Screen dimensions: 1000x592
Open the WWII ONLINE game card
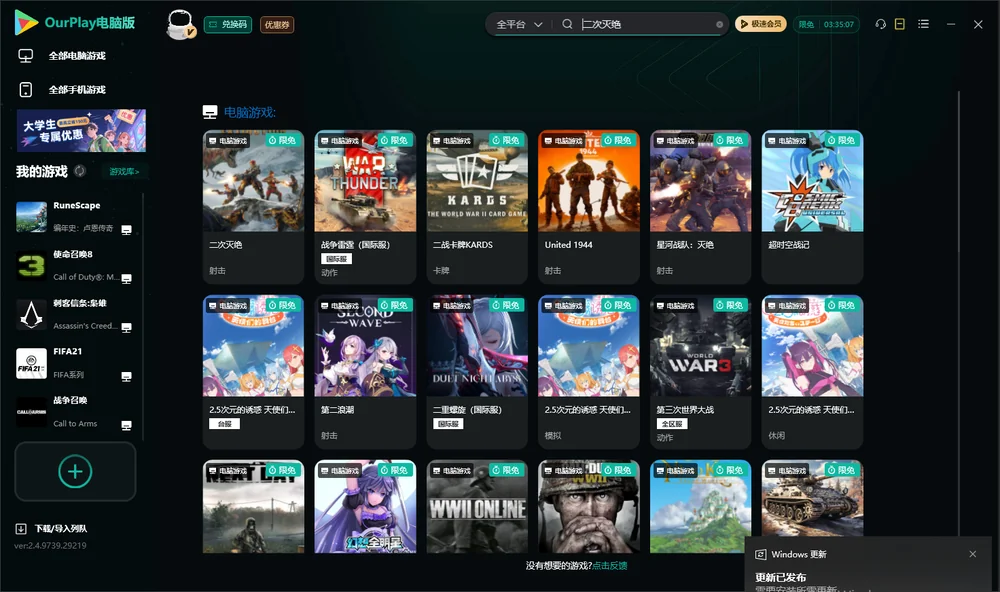477,507
